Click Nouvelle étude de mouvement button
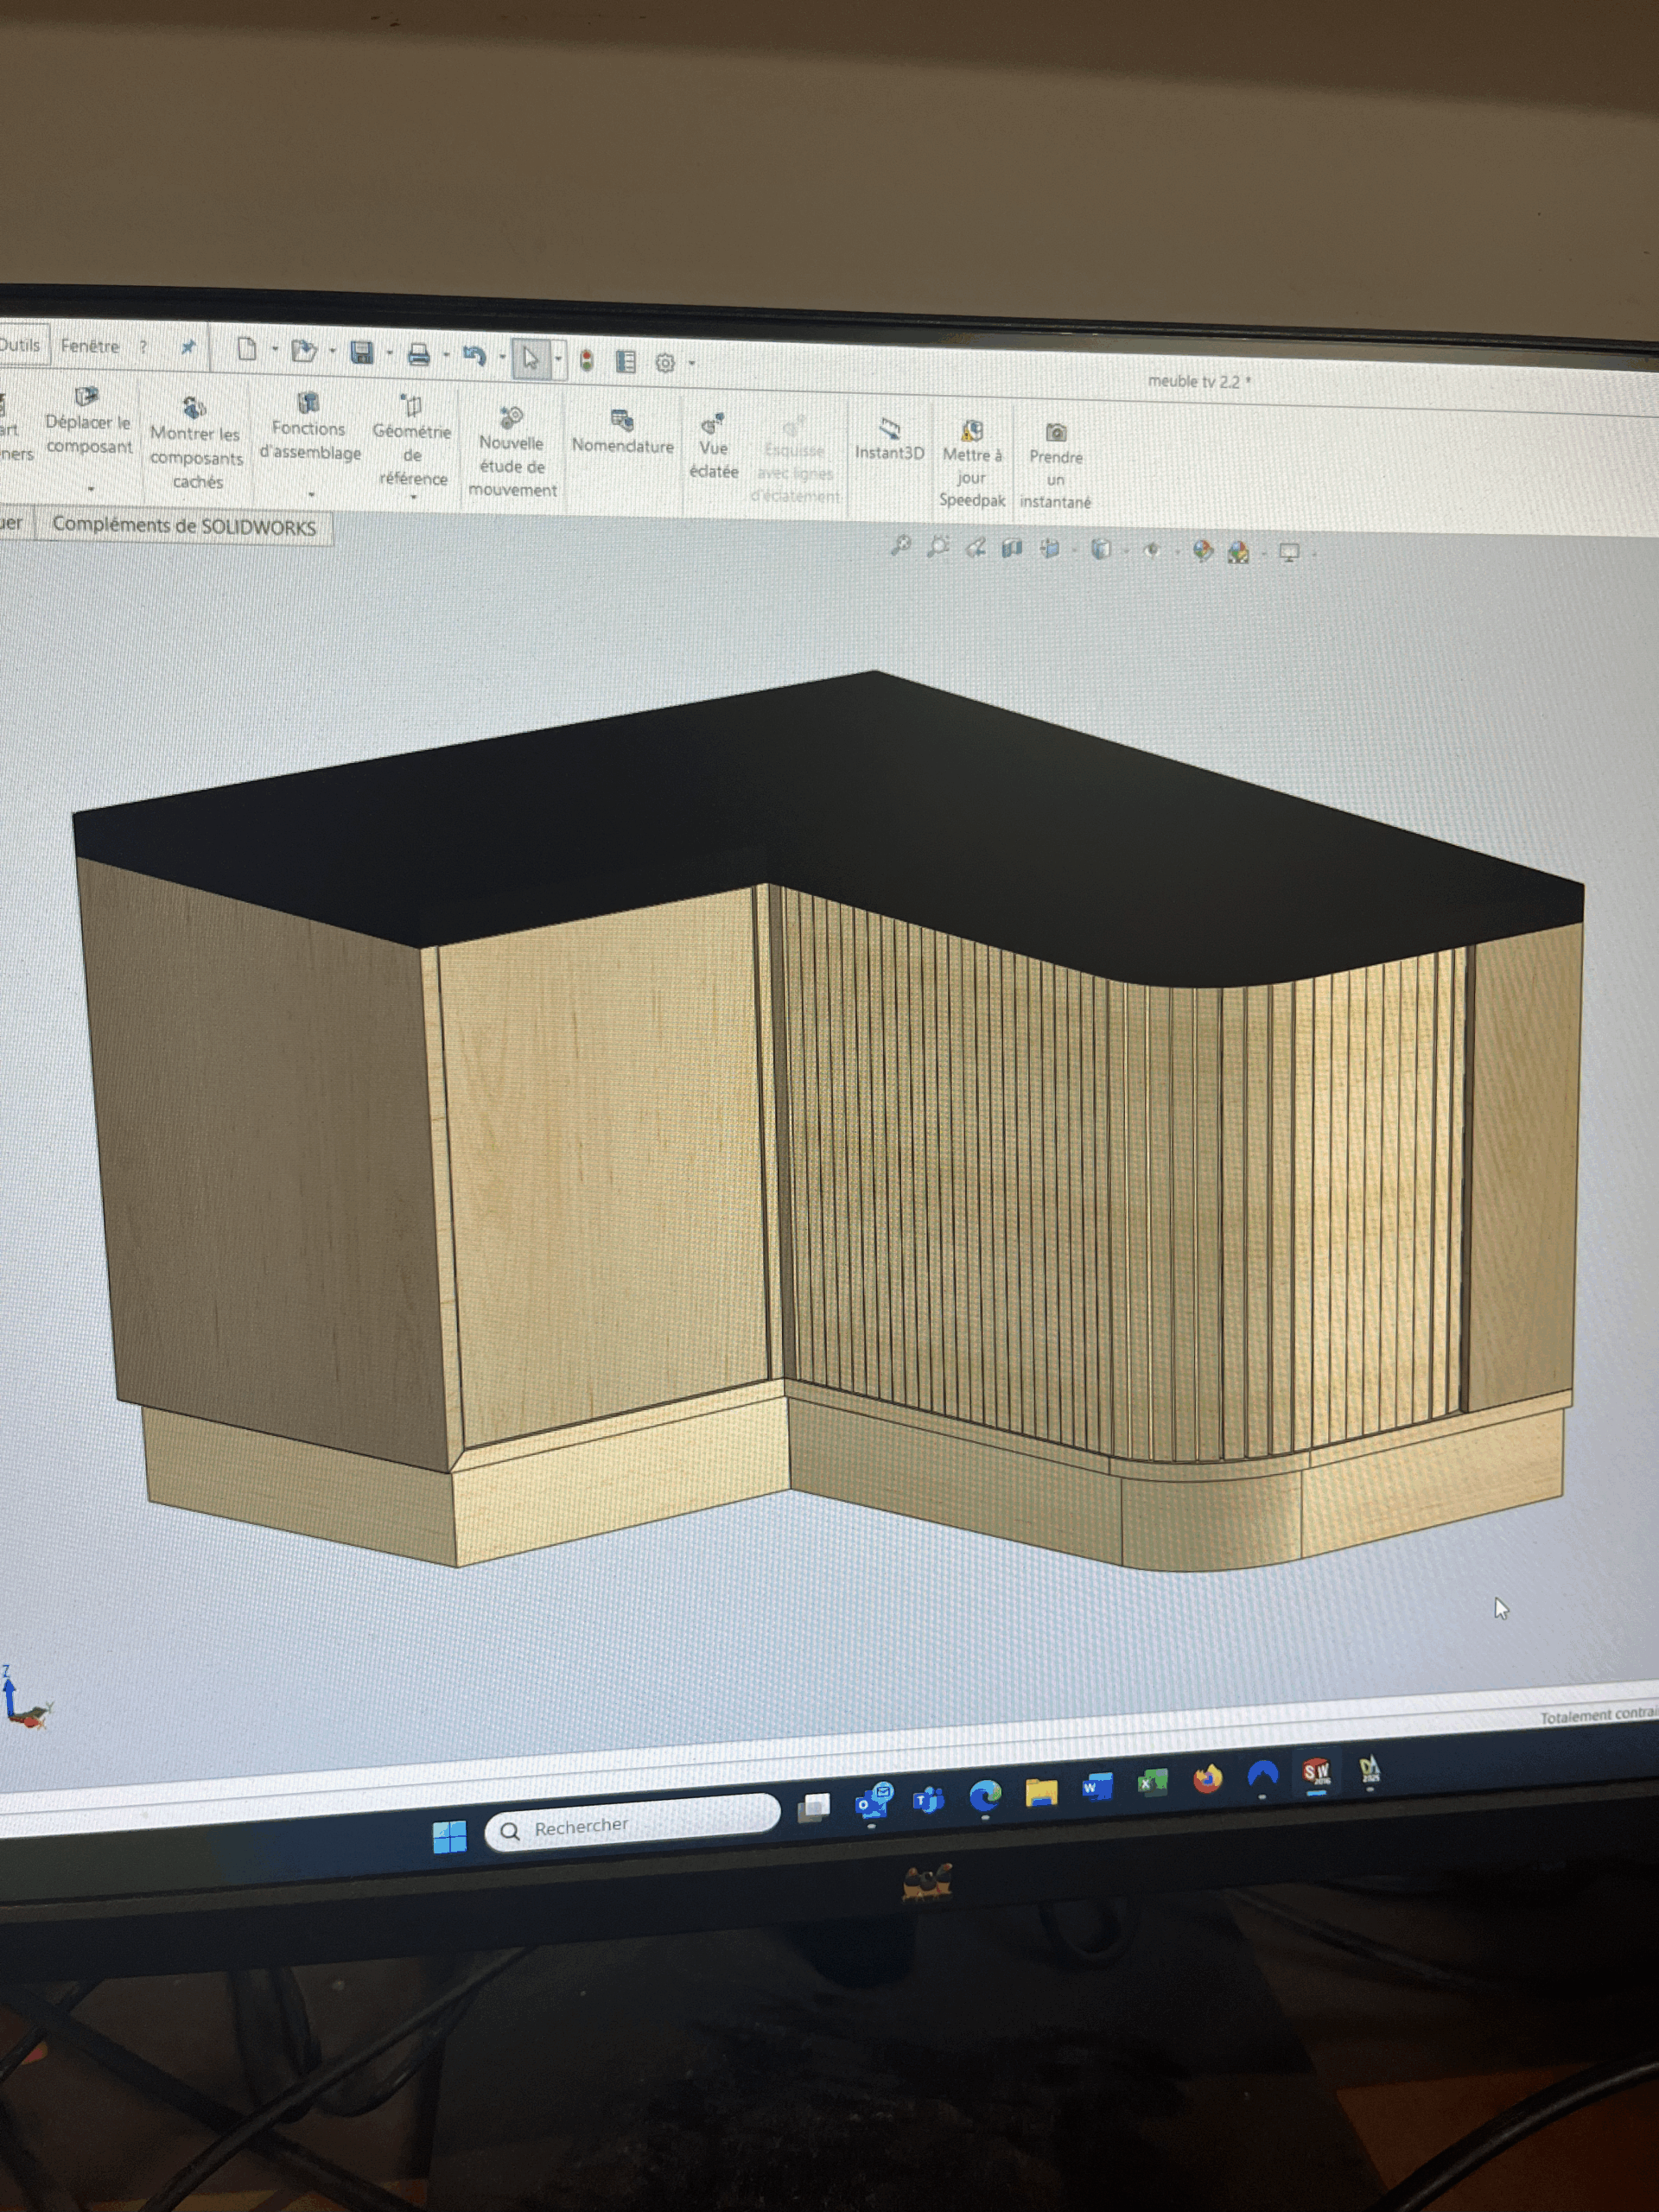Viewport: 1659px width, 2212px height. (512, 452)
